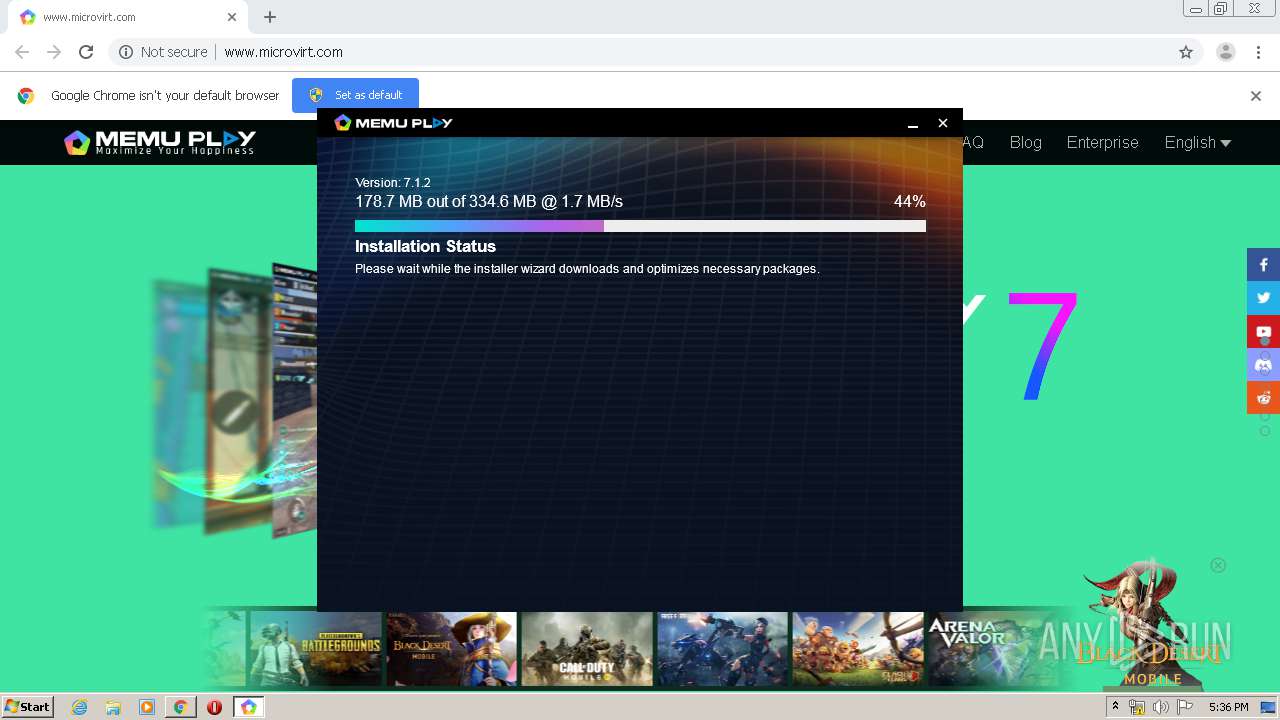Set Chrome as default browser

tap(355, 95)
